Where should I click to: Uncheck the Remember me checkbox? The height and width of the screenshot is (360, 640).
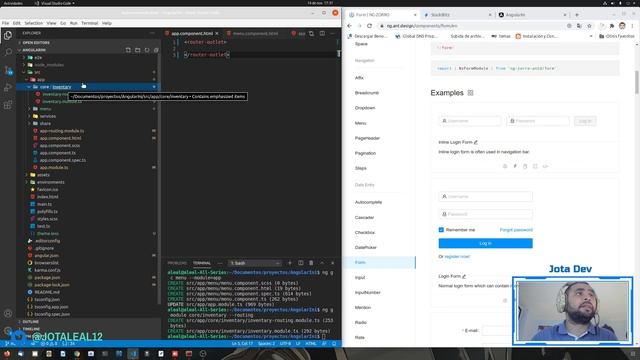coord(441,230)
